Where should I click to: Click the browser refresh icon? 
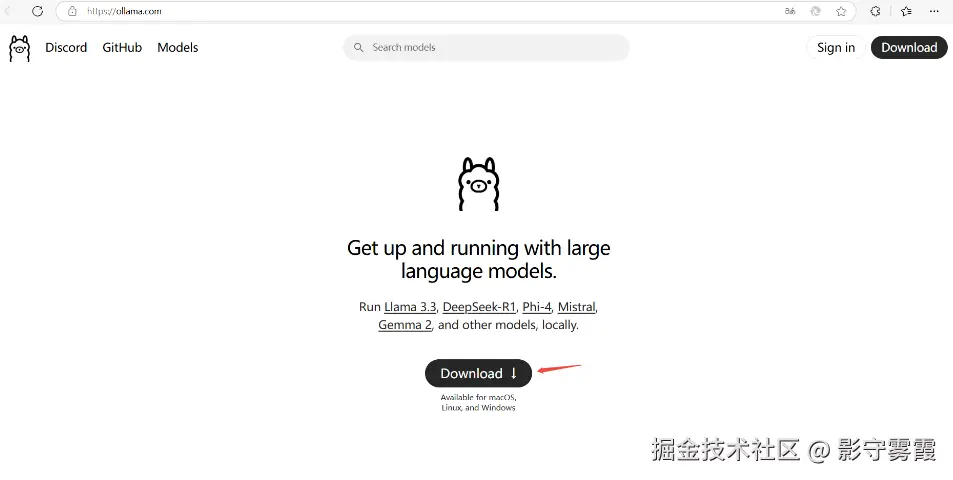click(x=38, y=11)
